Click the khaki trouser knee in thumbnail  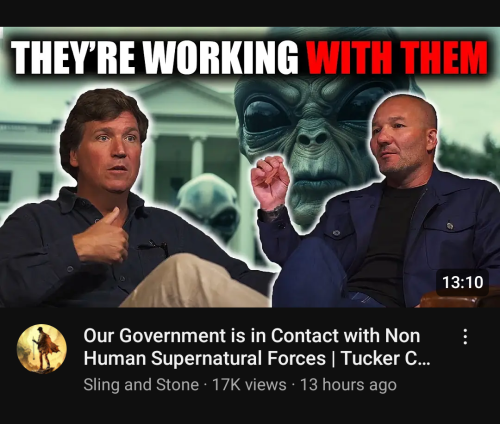click(x=197, y=280)
